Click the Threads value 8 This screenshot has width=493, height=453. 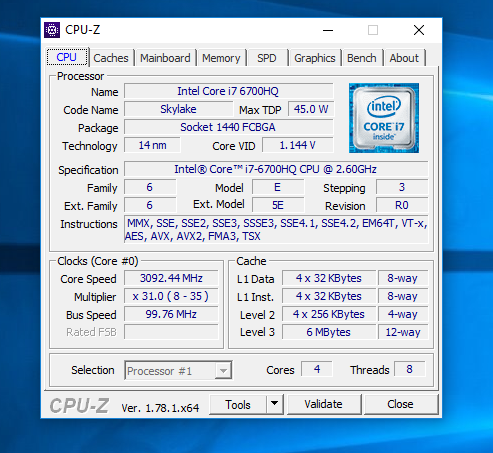[410, 369]
